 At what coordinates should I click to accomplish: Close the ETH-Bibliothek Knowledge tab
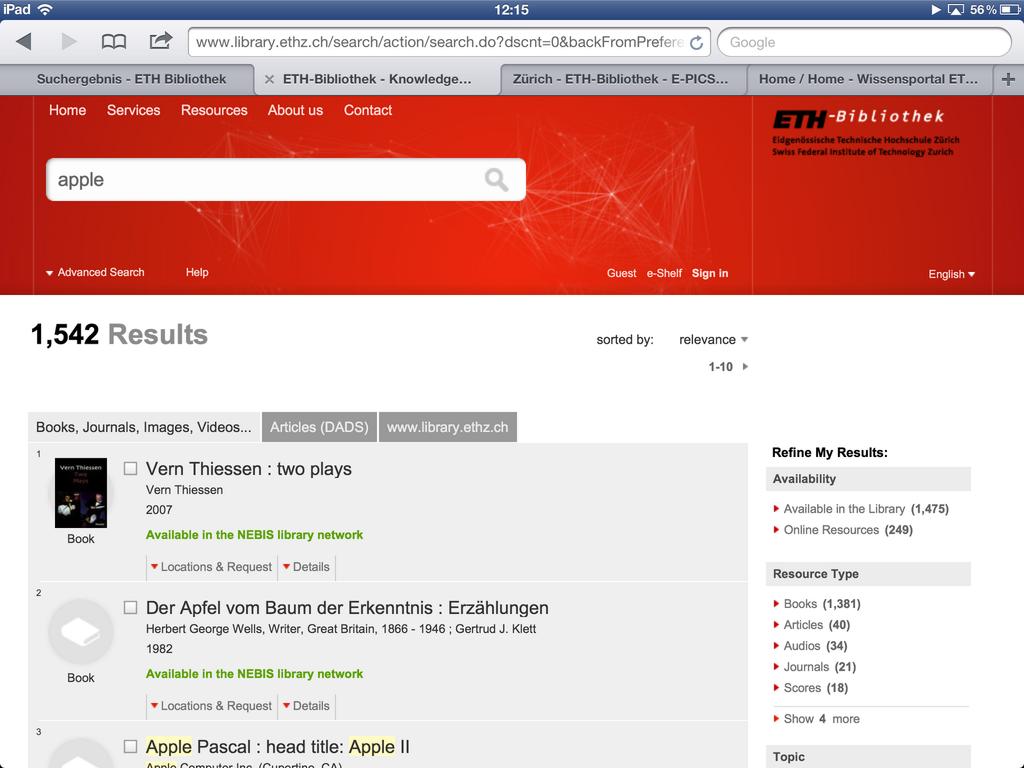tap(269, 79)
